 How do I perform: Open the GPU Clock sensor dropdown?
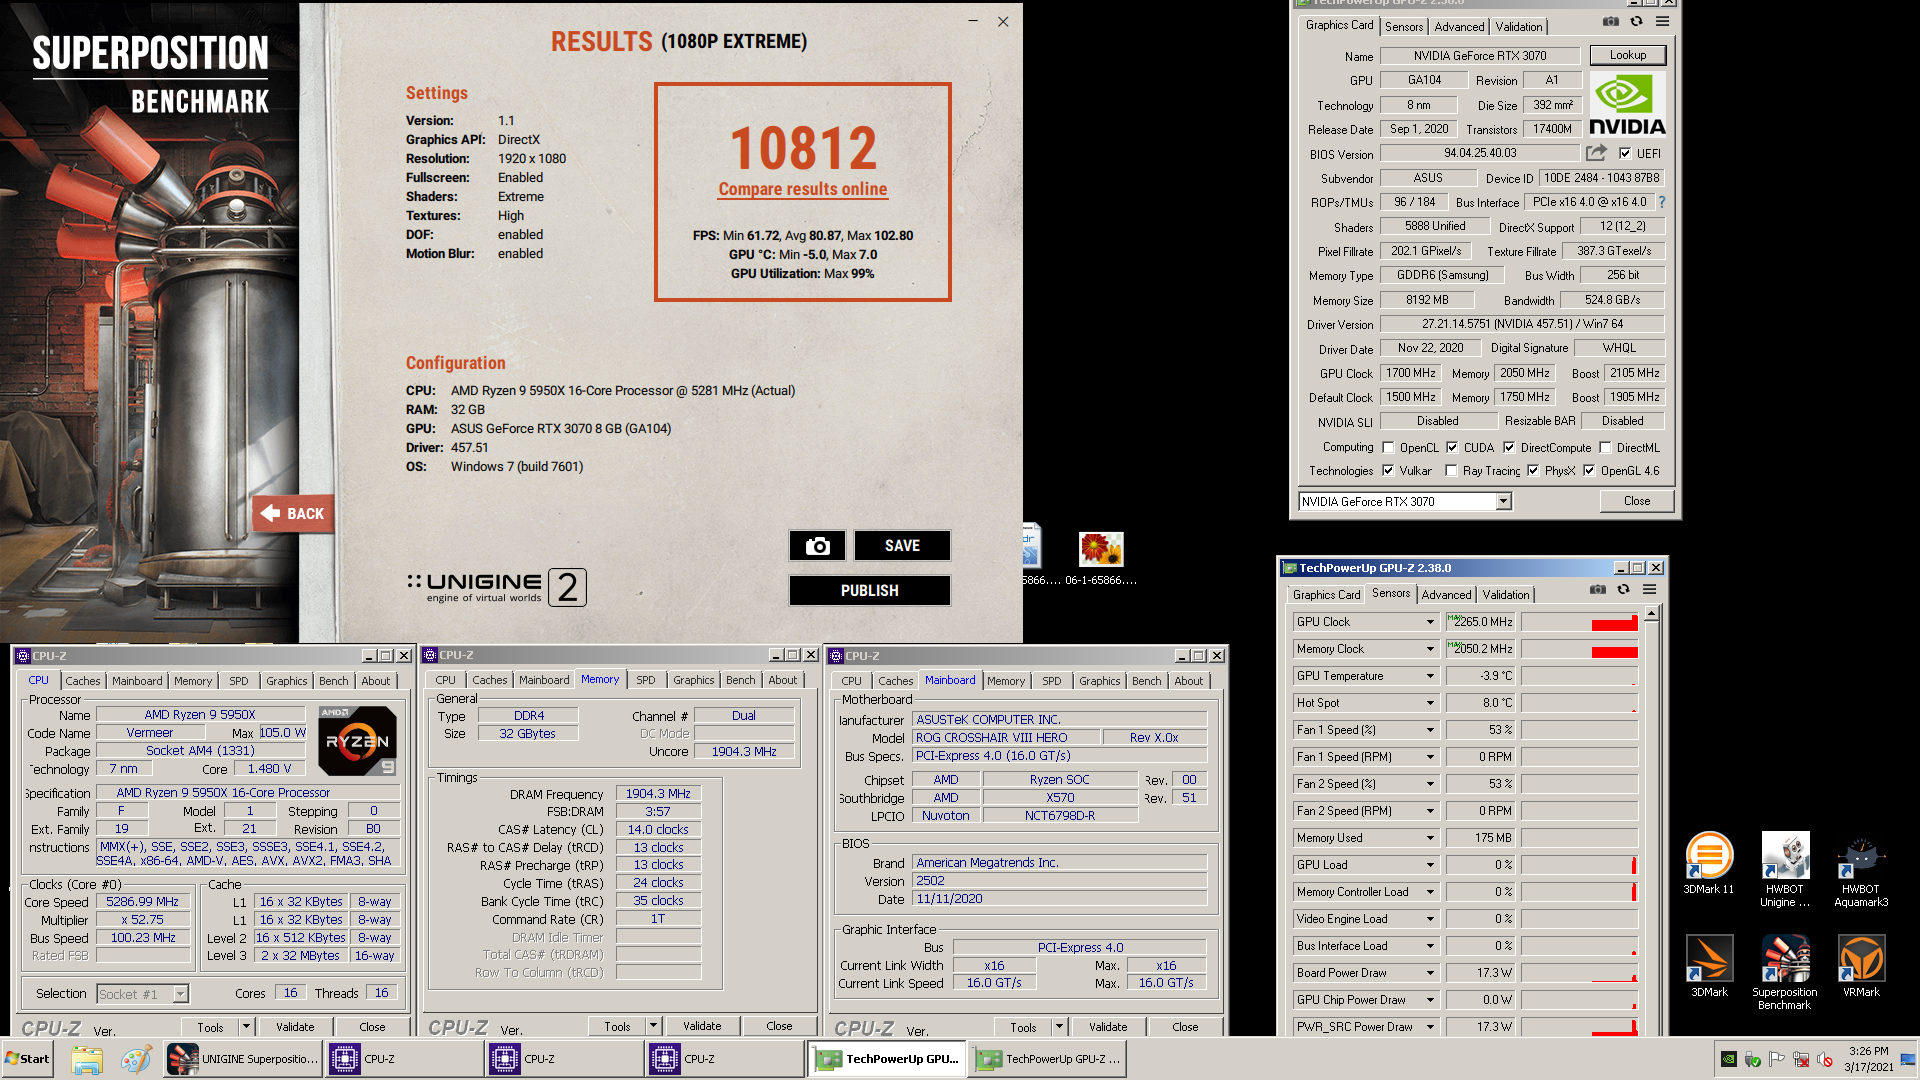pos(1430,622)
